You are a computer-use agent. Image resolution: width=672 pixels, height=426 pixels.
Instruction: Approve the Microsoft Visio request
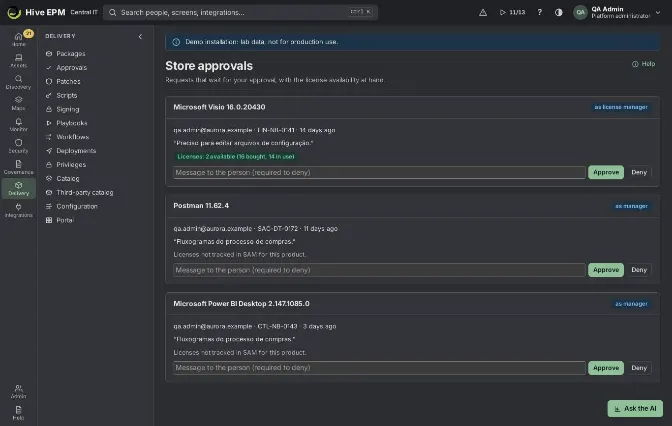point(606,172)
